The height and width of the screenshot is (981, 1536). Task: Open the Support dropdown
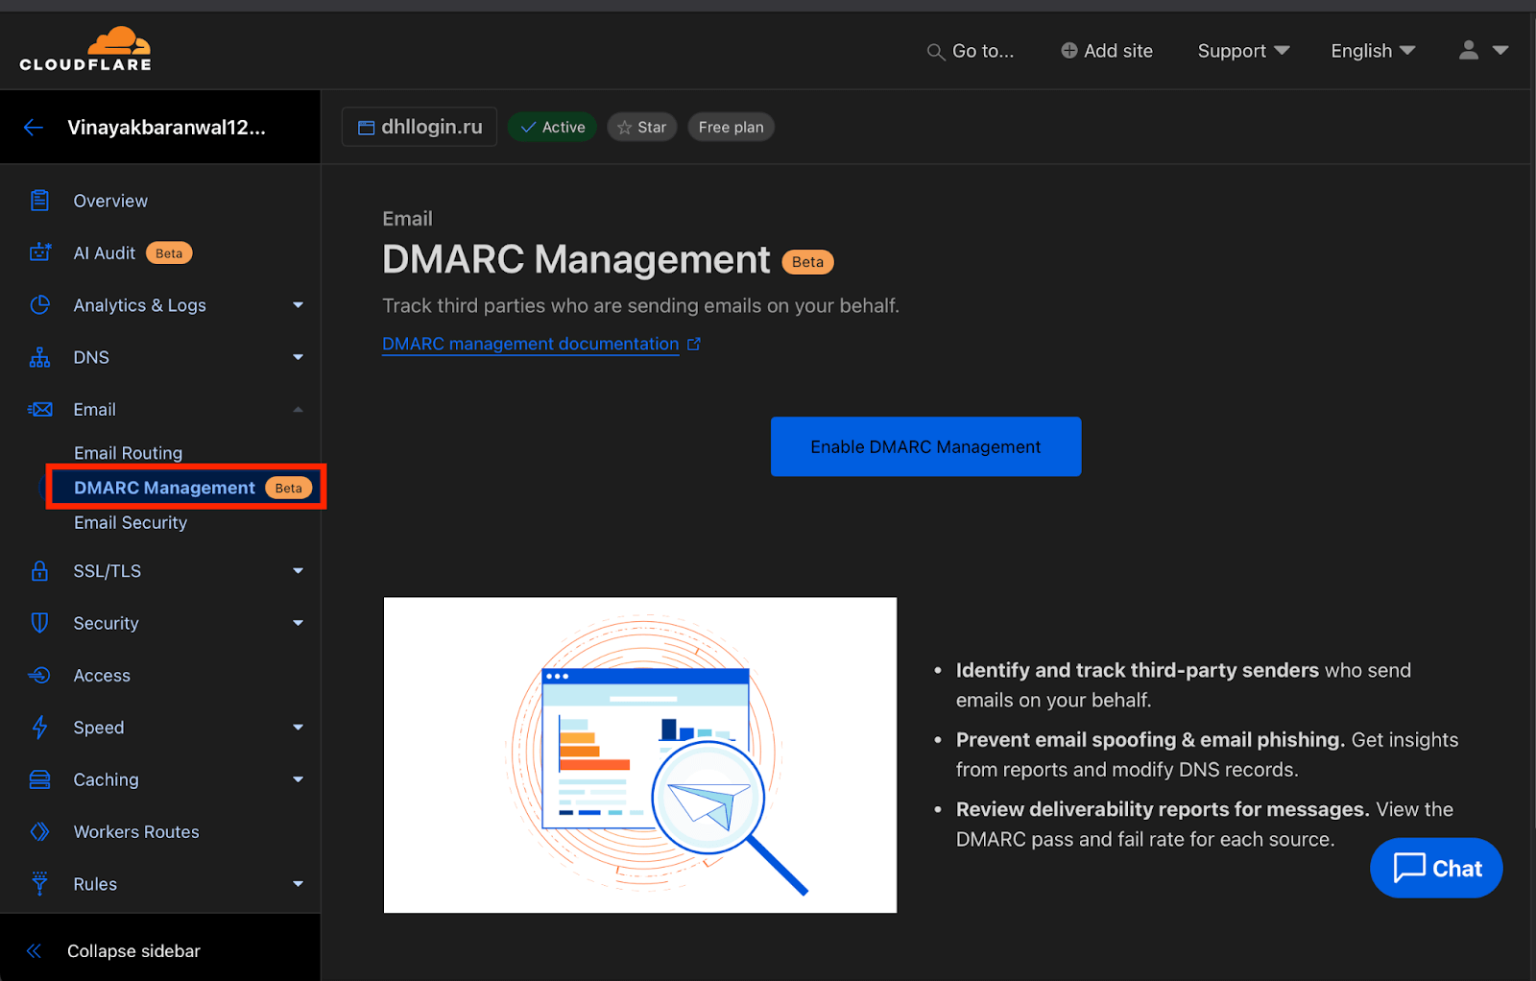pos(1242,50)
